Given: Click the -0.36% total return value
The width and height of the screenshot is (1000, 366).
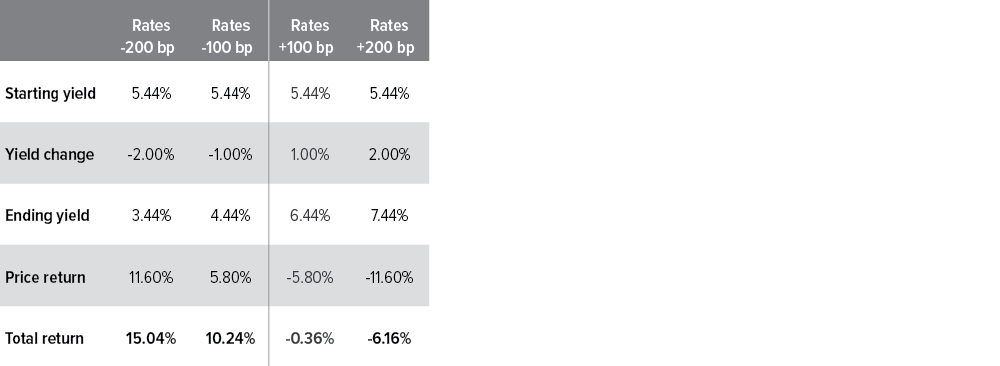Looking at the screenshot, I should (x=309, y=339).
